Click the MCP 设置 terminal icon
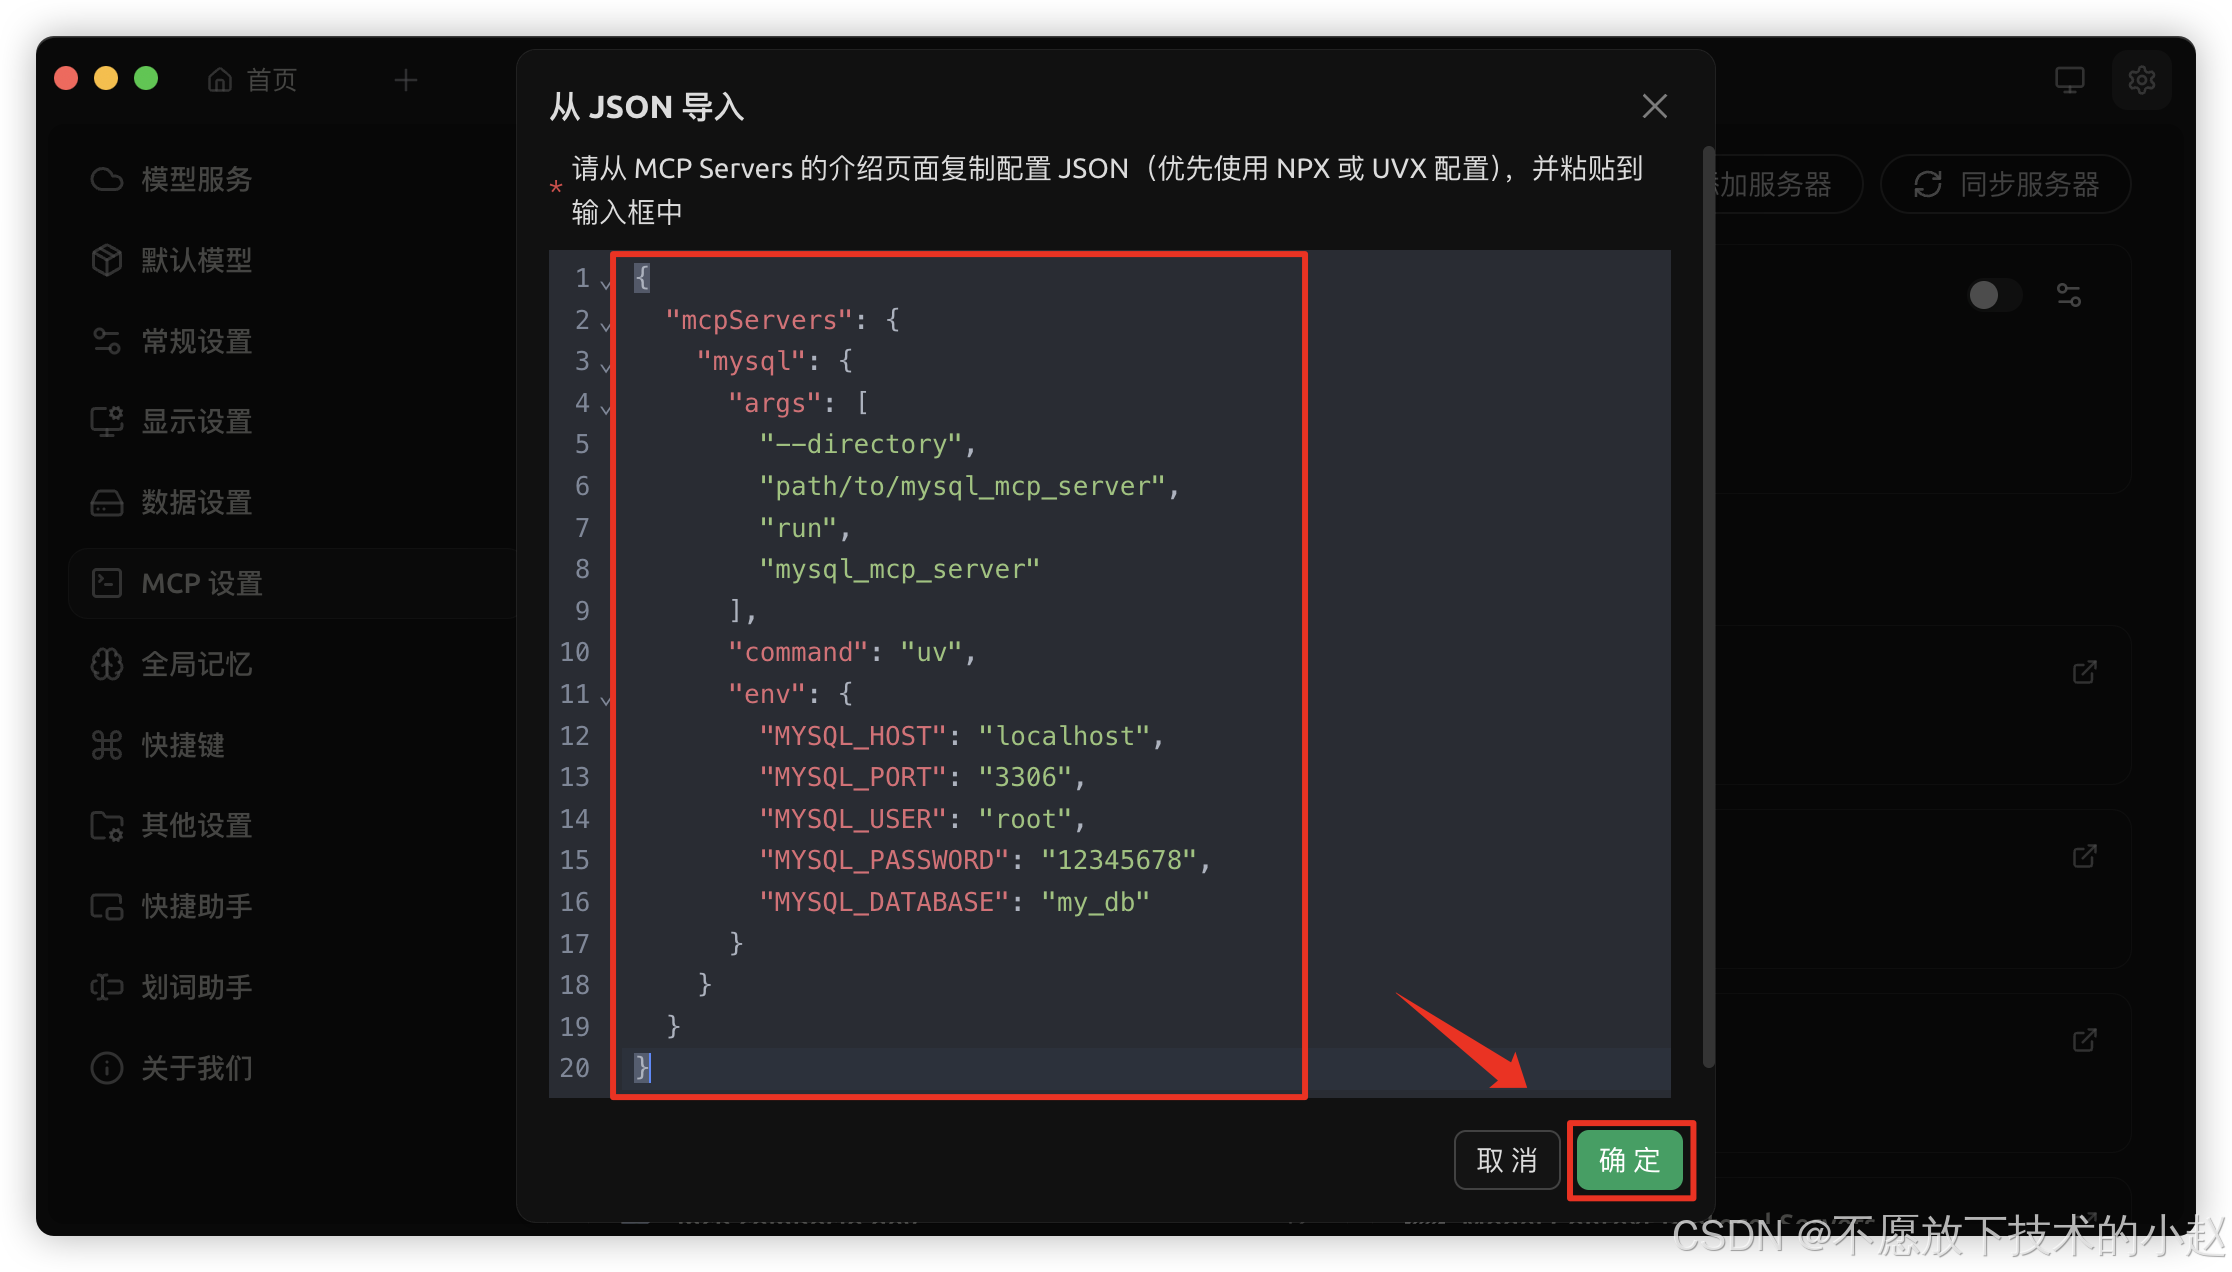 pyautogui.click(x=107, y=583)
